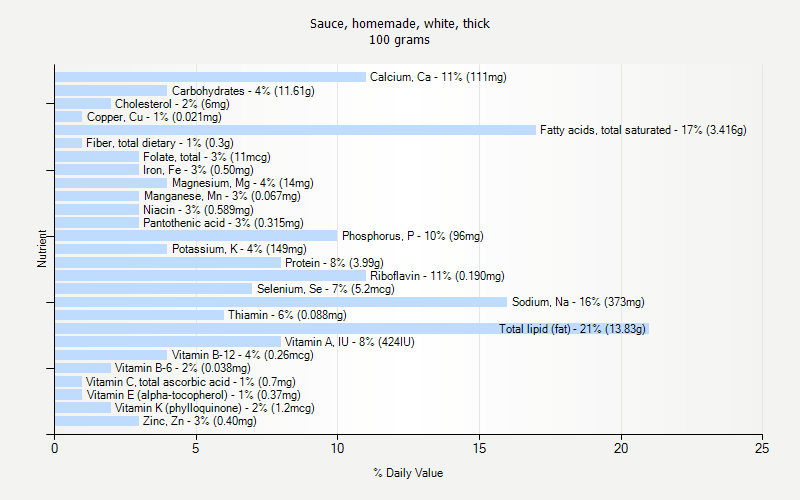Click the chart title 'Sauce, homemade, white, thick'

[400, 24]
